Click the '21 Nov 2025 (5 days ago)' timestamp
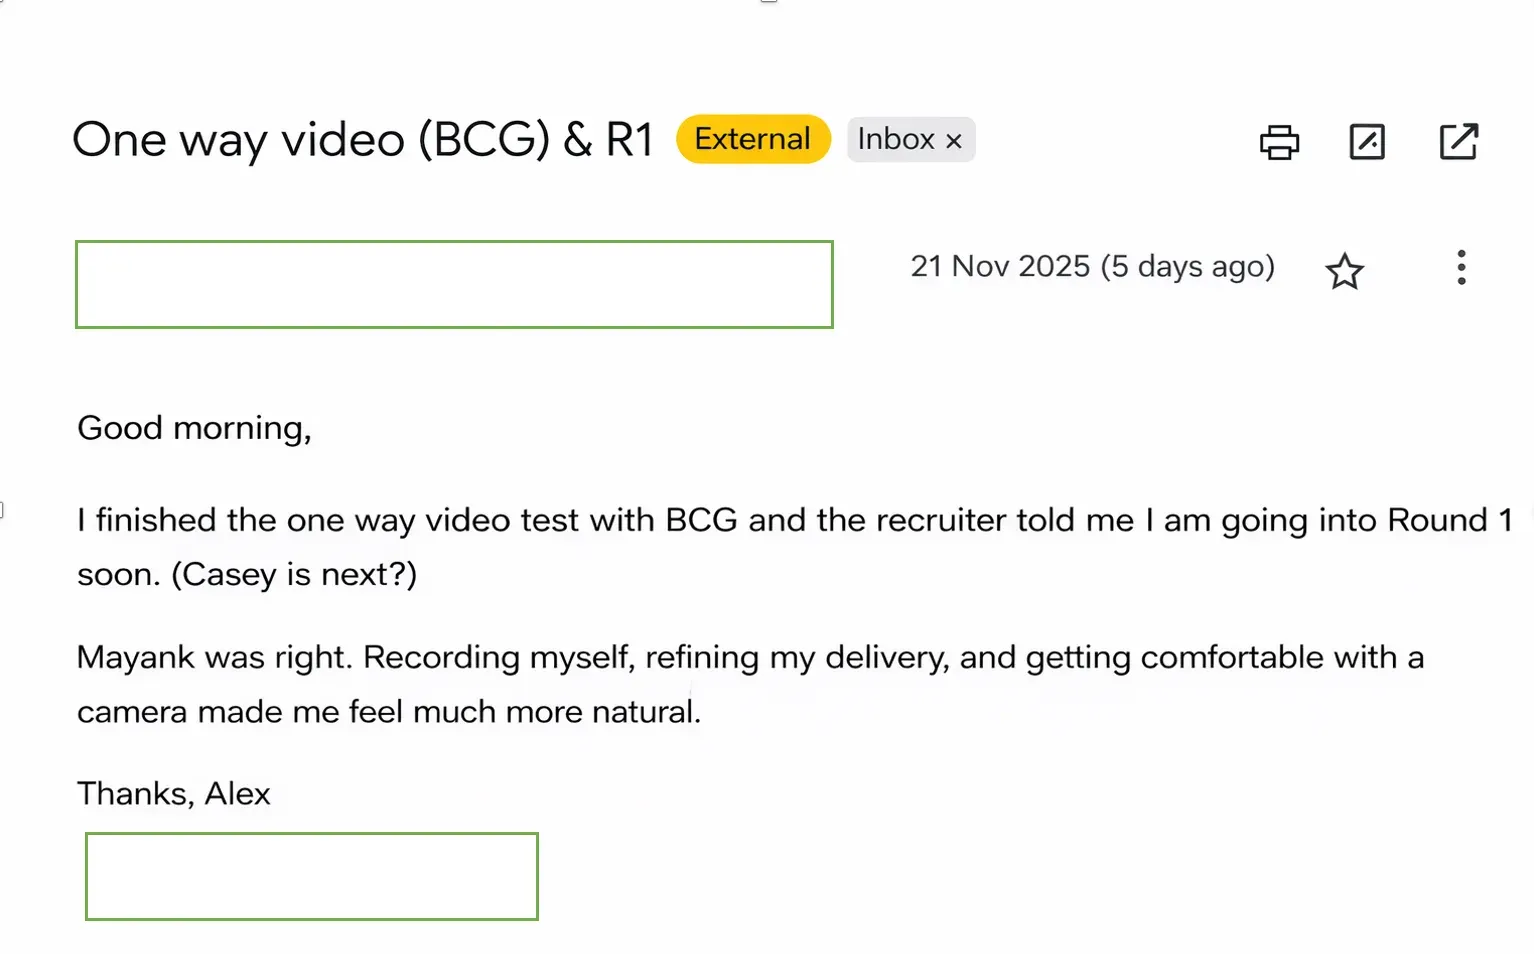 pyautogui.click(x=1092, y=266)
